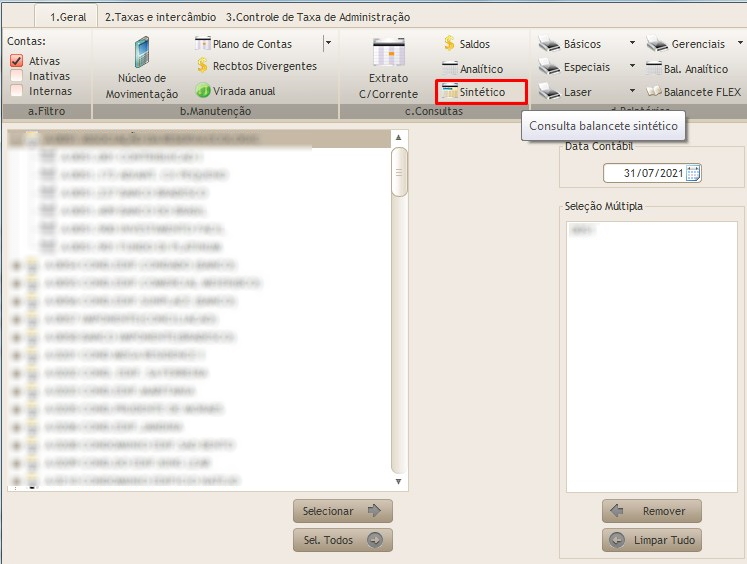This screenshot has width=747, height=564.
Task: Uncheck the Ativas accounts checkbox
Action: pos(16,61)
